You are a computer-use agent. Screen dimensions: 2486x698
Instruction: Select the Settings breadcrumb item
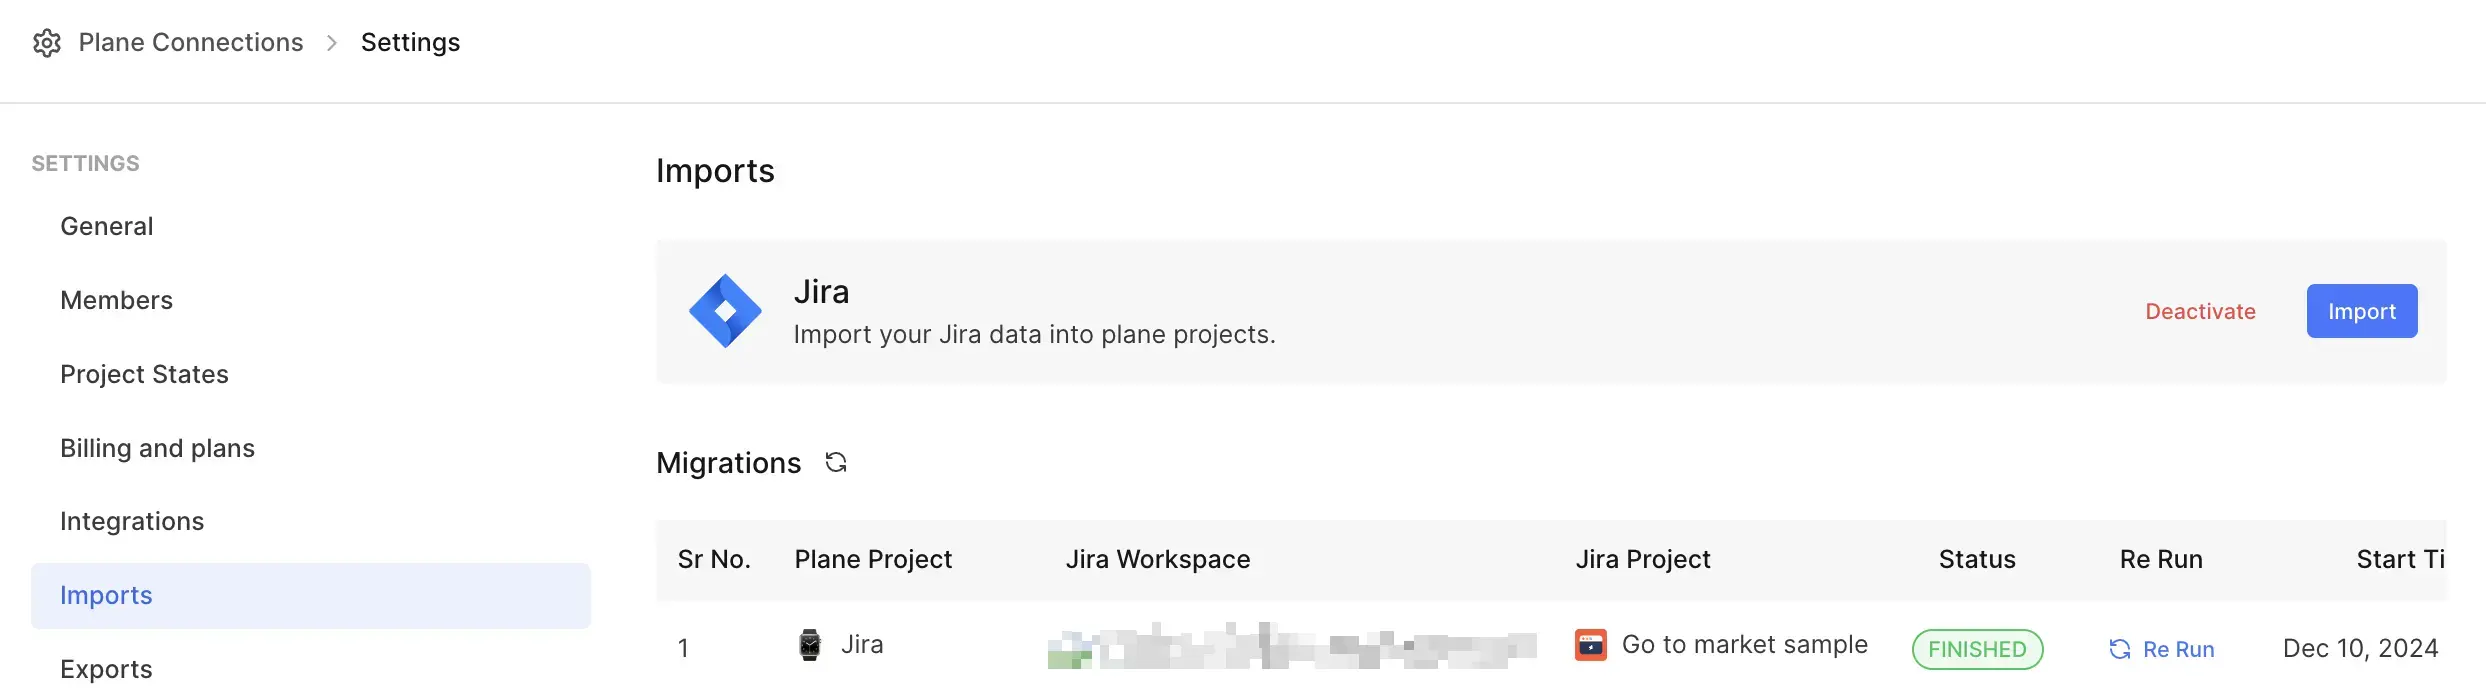tap(410, 42)
